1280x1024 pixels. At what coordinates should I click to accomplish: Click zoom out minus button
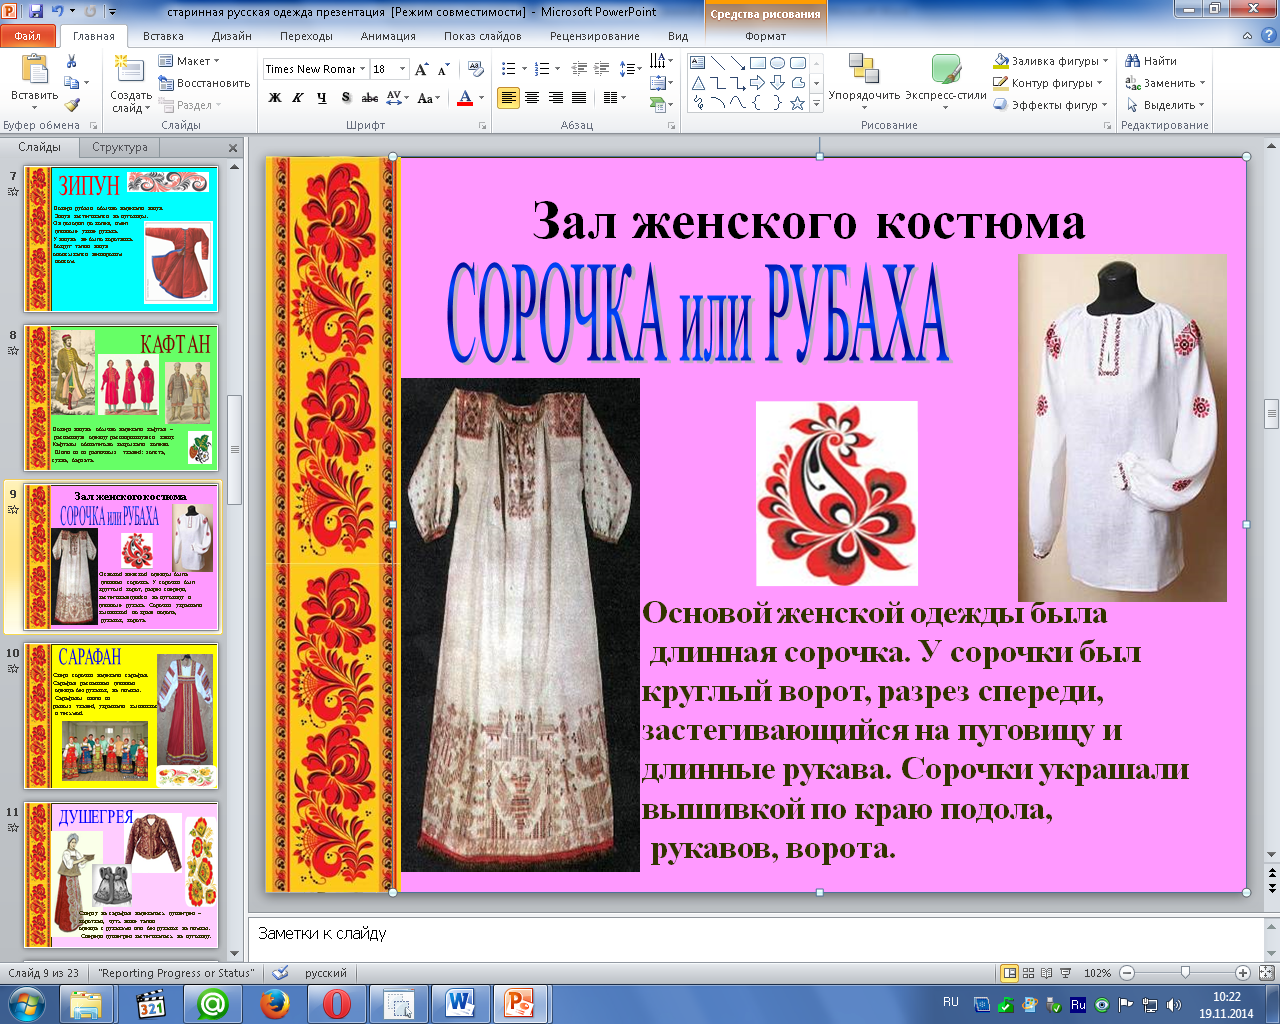click(x=1127, y=973)
